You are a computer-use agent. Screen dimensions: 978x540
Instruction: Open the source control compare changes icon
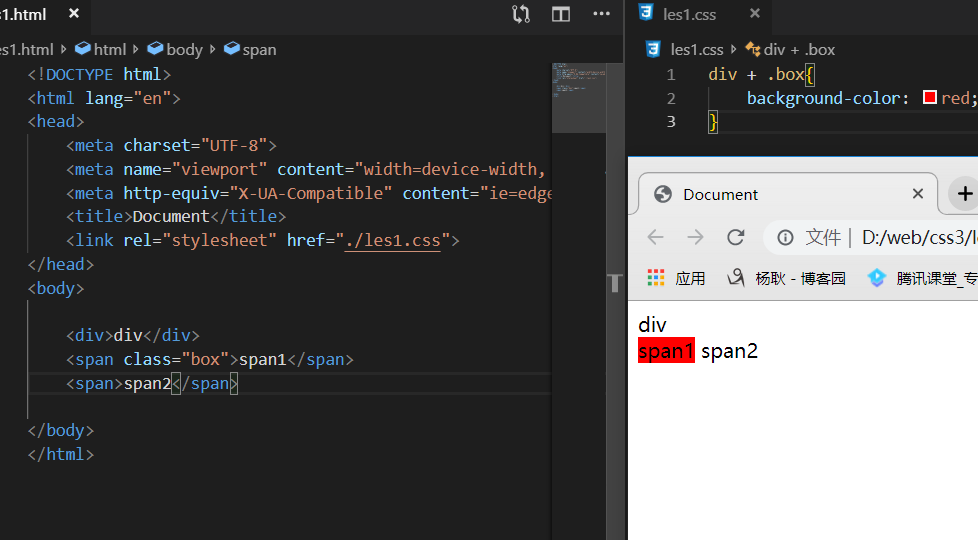coord(521,14)
